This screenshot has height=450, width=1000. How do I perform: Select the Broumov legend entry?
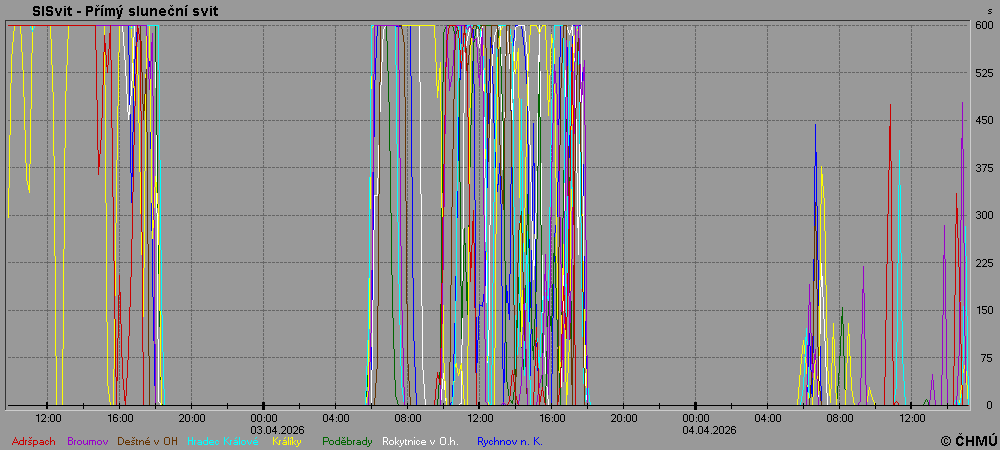click(88, 441)
